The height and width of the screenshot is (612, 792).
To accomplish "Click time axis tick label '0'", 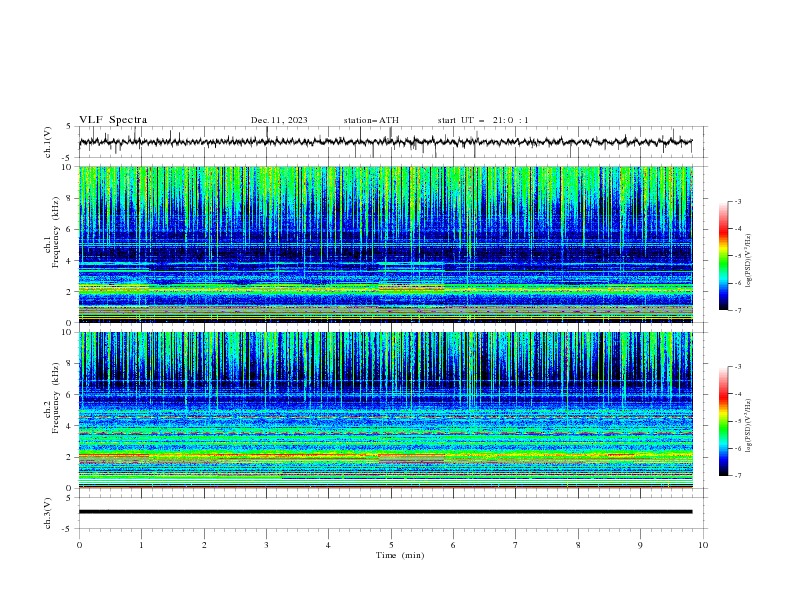I will [x=79, y=545].
